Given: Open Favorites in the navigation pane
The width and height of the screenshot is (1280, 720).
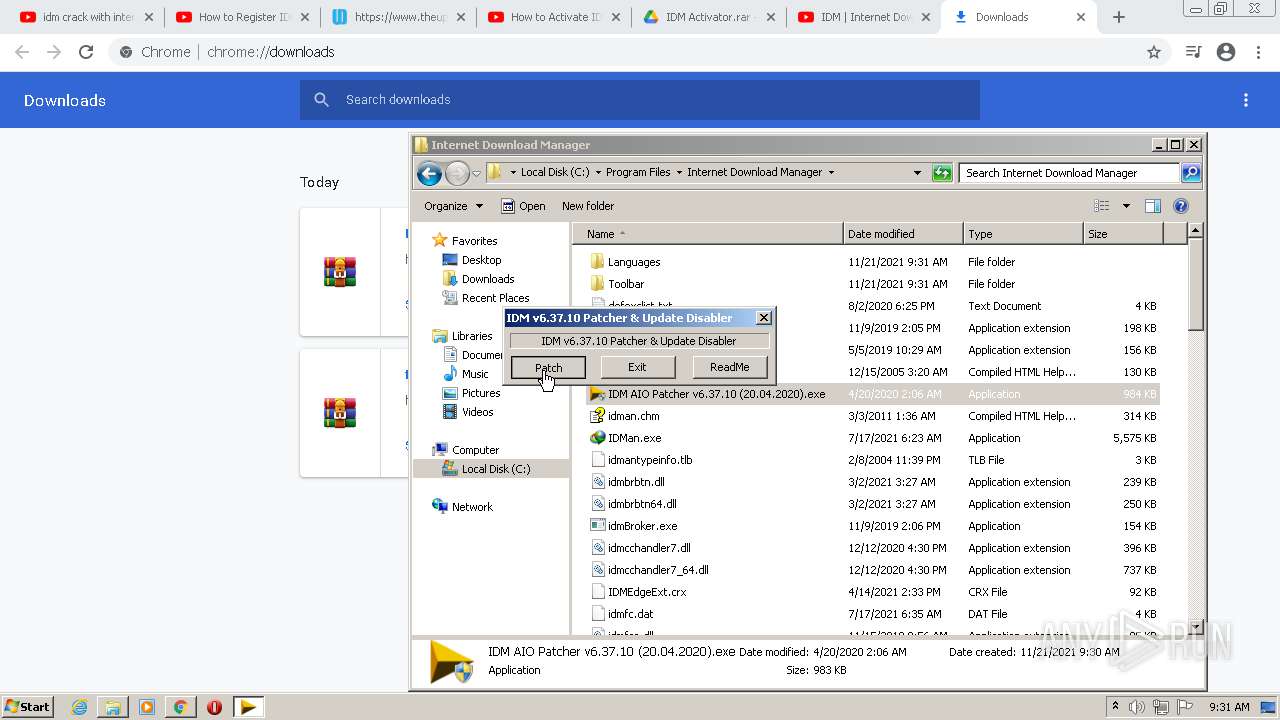Looking at the screenshot, I should coord(474,241).
